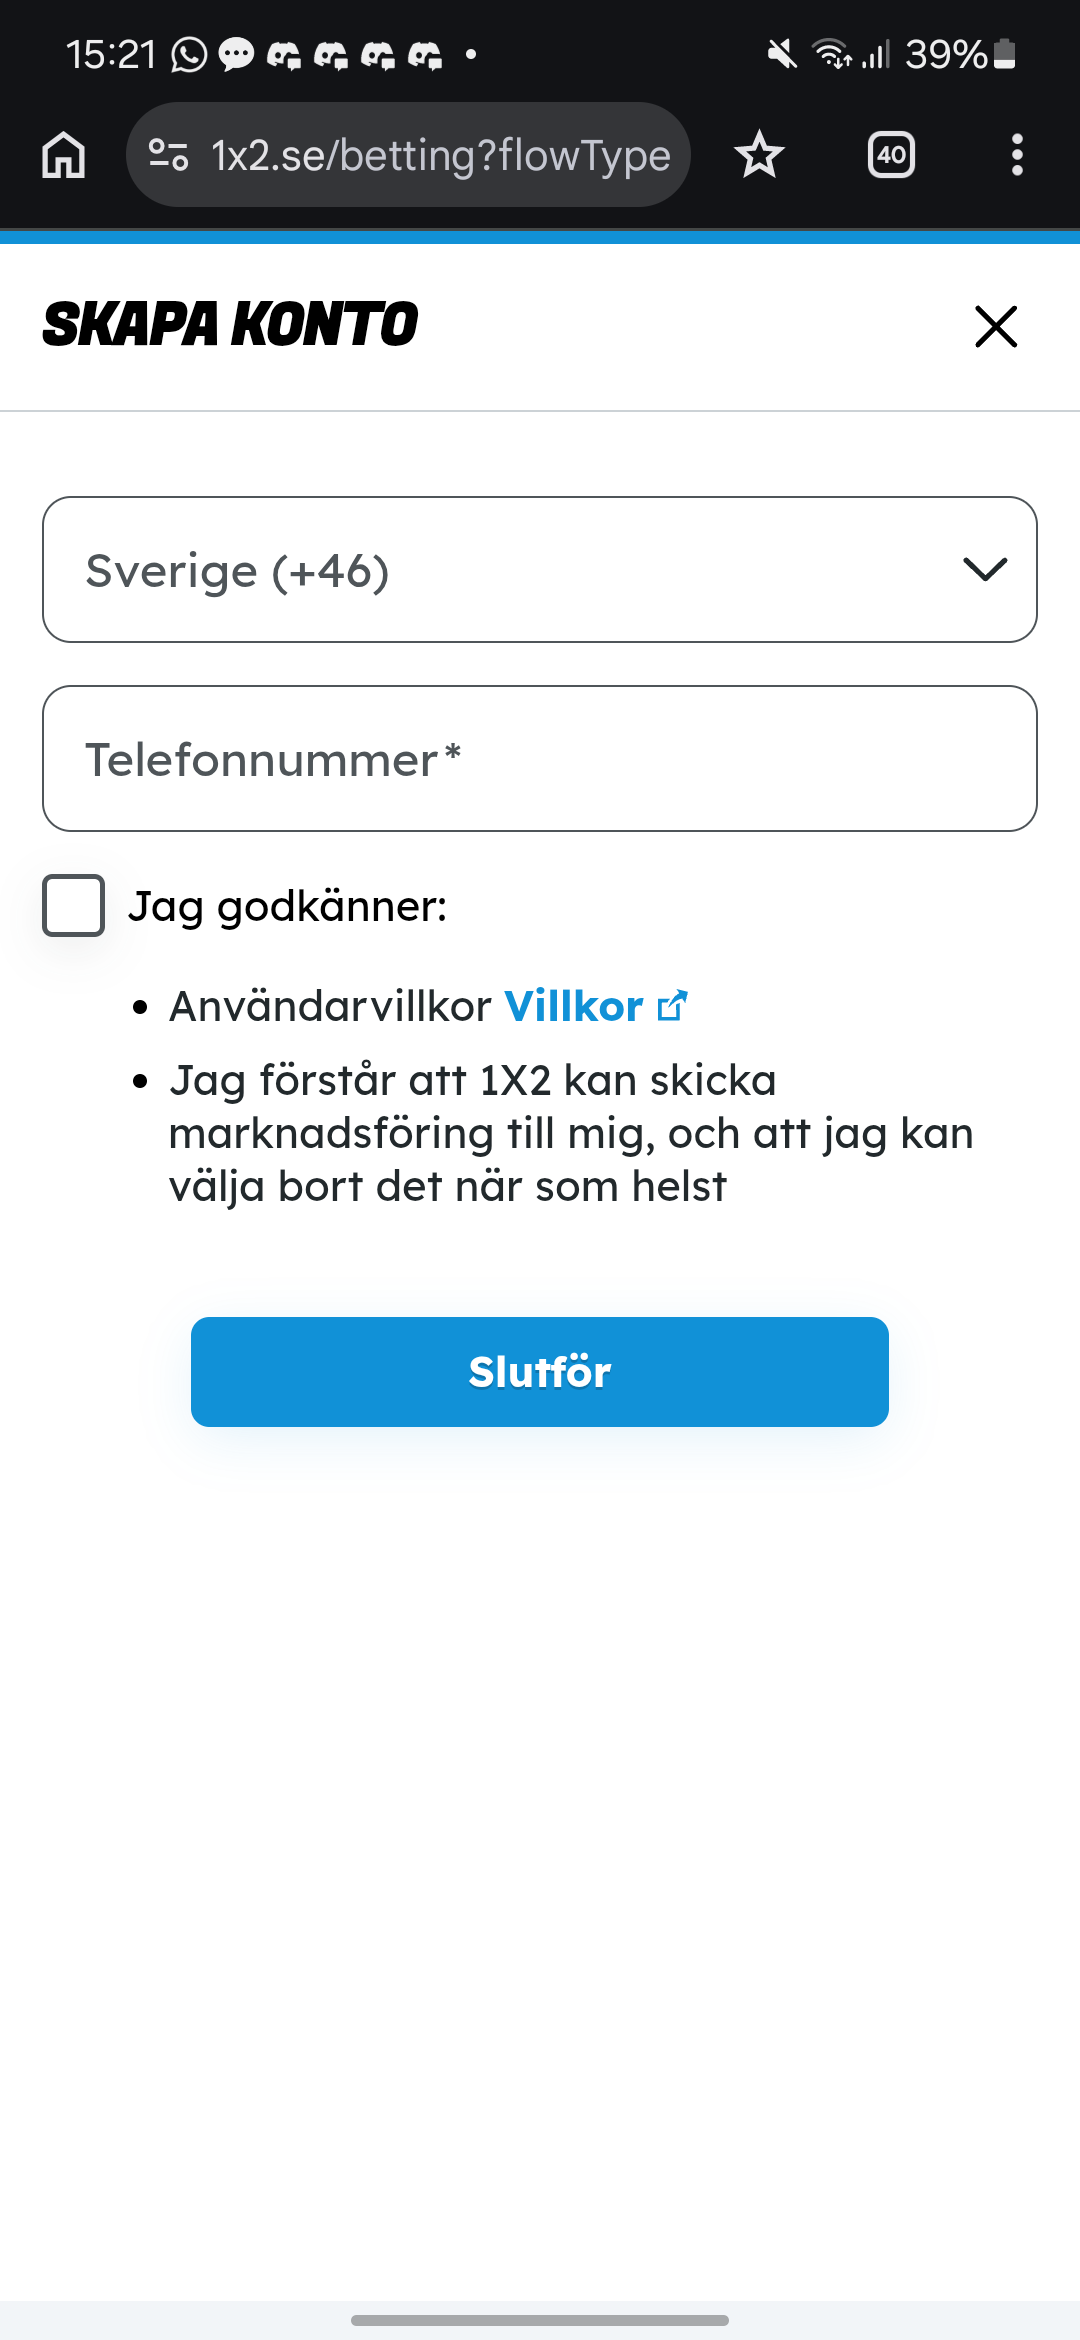The image size is (1080, 2340).
Task: Open site settings icon in address bar
Action: click(x=168, y=155)
